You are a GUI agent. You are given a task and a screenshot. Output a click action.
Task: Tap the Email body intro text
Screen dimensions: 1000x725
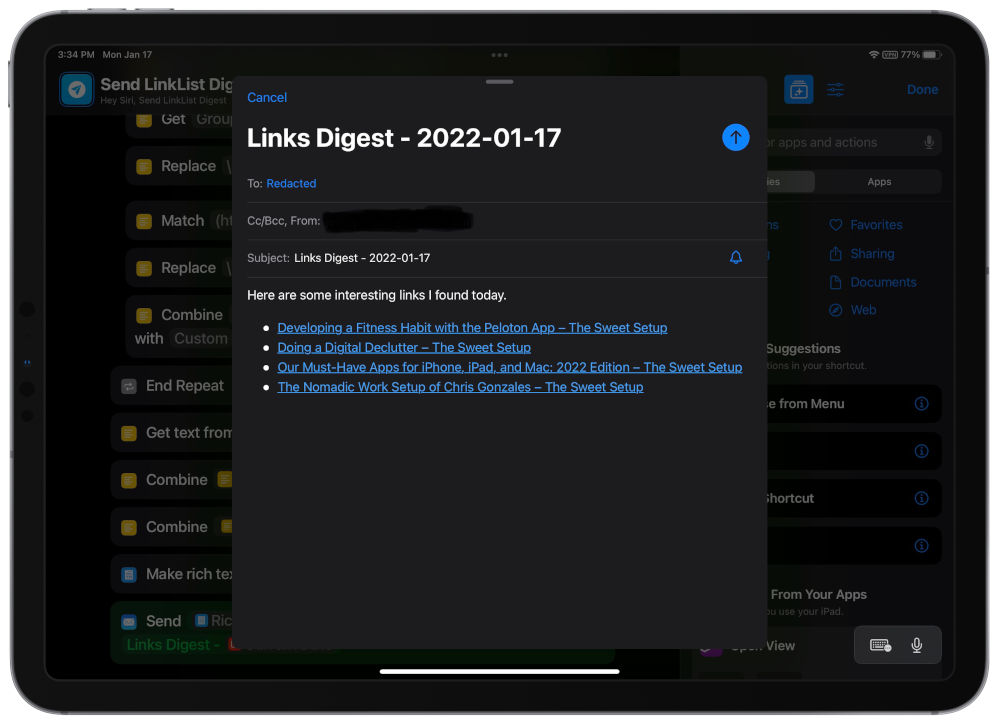point(377,295)
